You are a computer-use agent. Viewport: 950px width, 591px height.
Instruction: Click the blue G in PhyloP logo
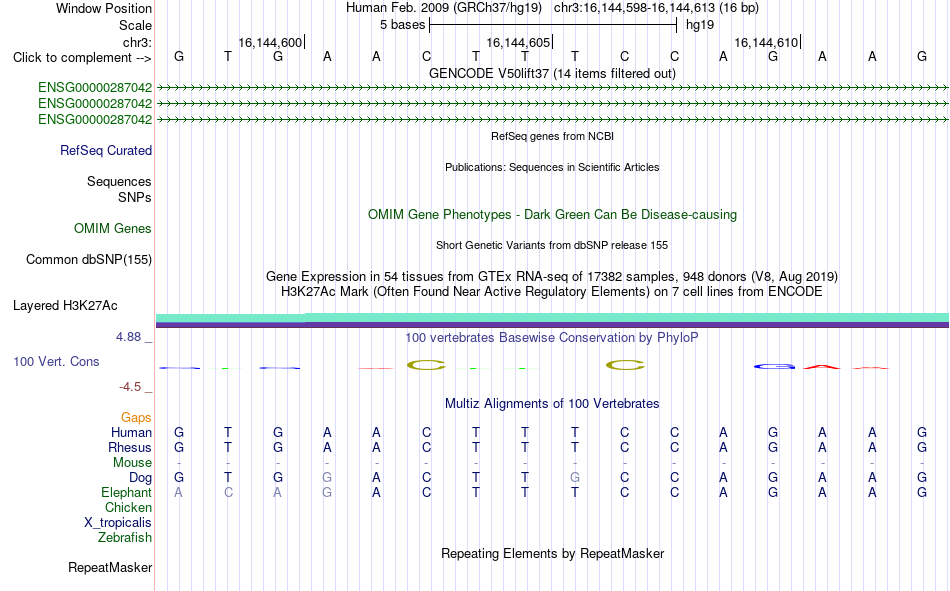(x=774, y=366)
